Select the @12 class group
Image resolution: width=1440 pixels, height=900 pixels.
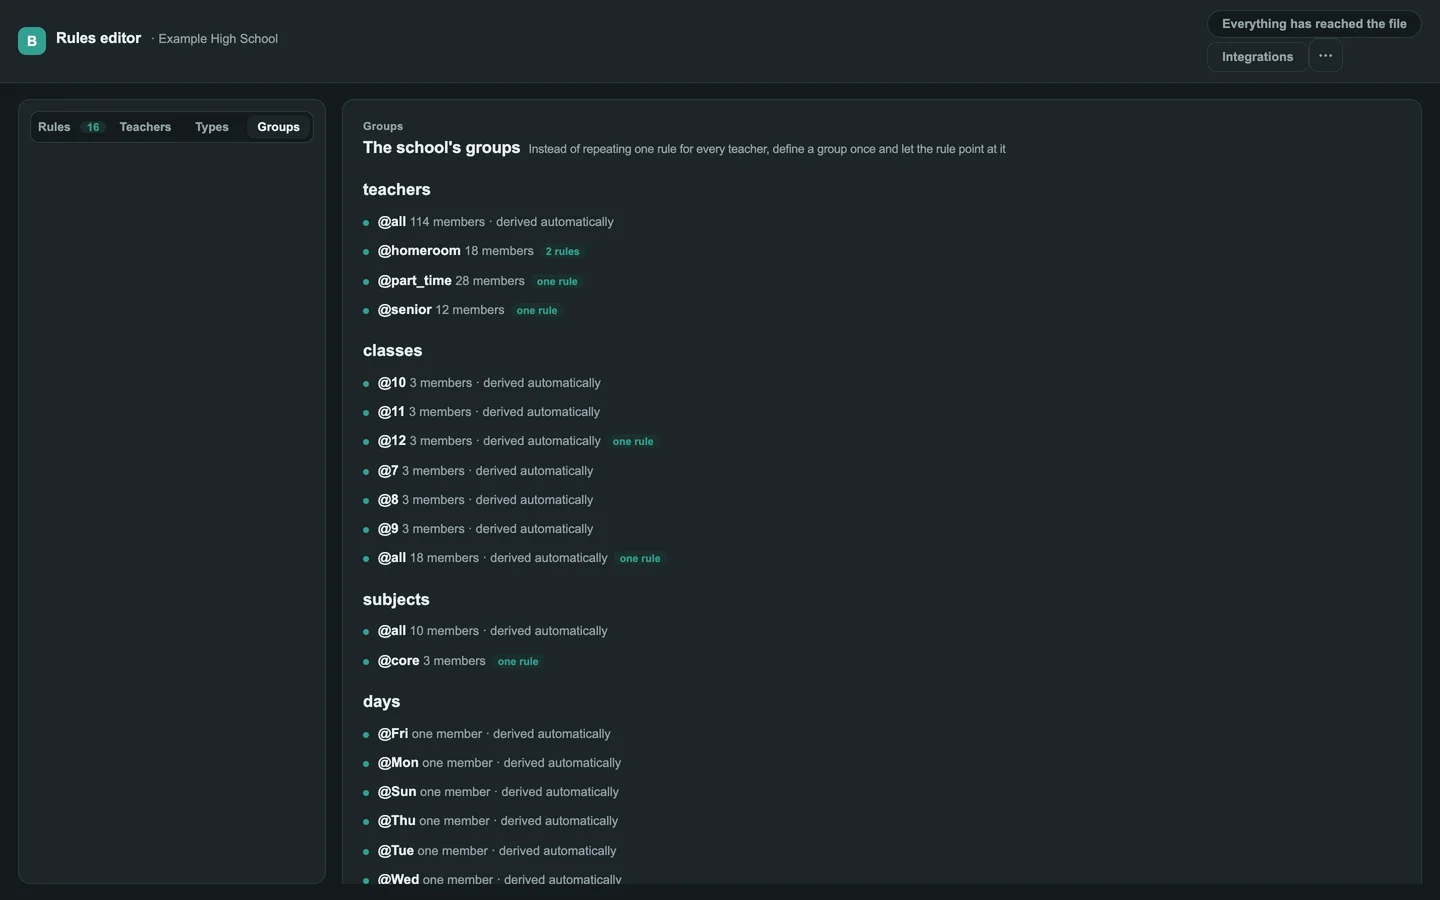392,441
